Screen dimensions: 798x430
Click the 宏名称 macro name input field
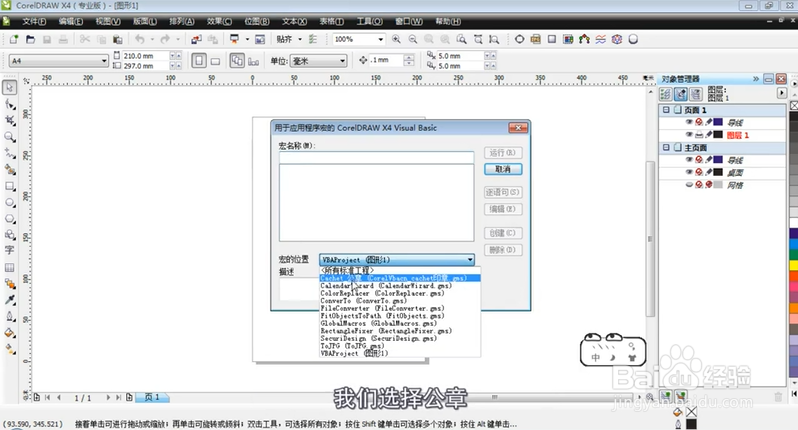tap(376, 157)
